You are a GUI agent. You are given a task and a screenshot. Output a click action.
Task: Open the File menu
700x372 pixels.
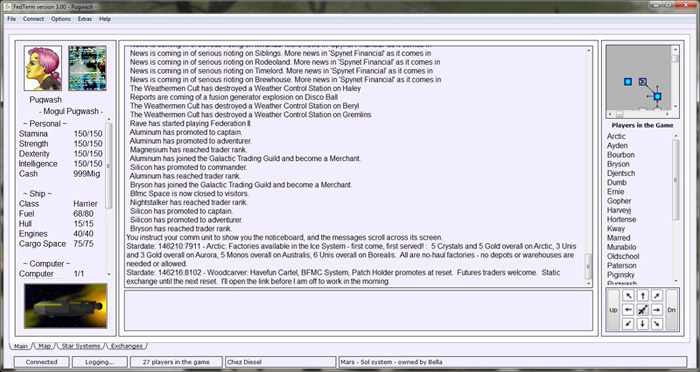pos(12,19)
